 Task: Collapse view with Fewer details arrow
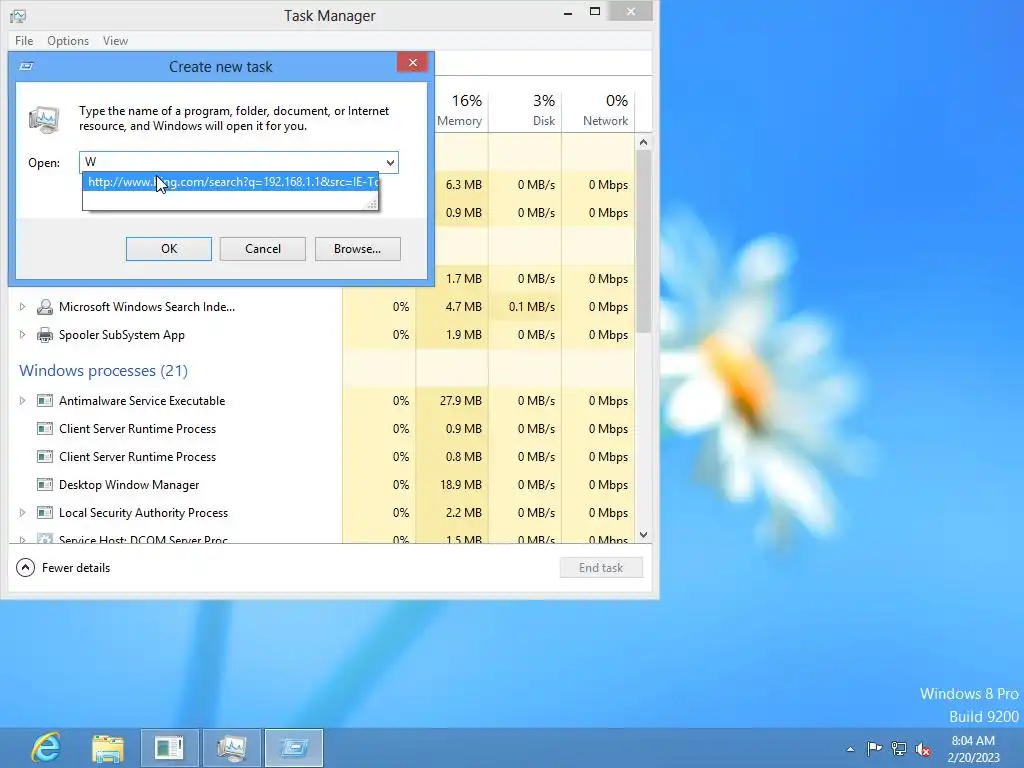click(25, 568)
